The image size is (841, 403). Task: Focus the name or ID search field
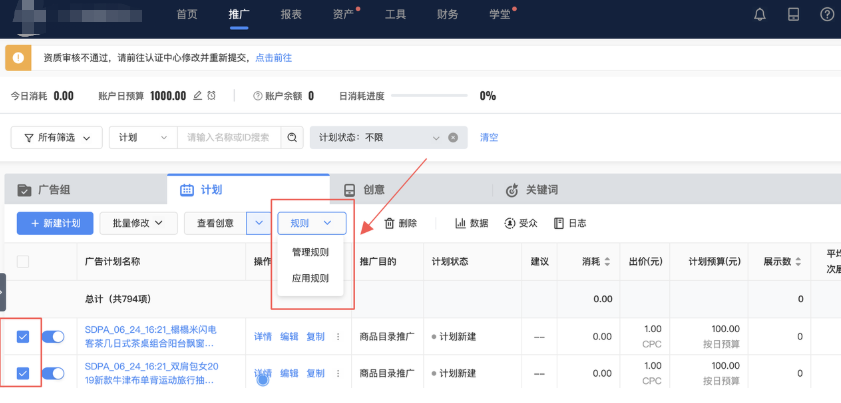(x=229, y=138)
